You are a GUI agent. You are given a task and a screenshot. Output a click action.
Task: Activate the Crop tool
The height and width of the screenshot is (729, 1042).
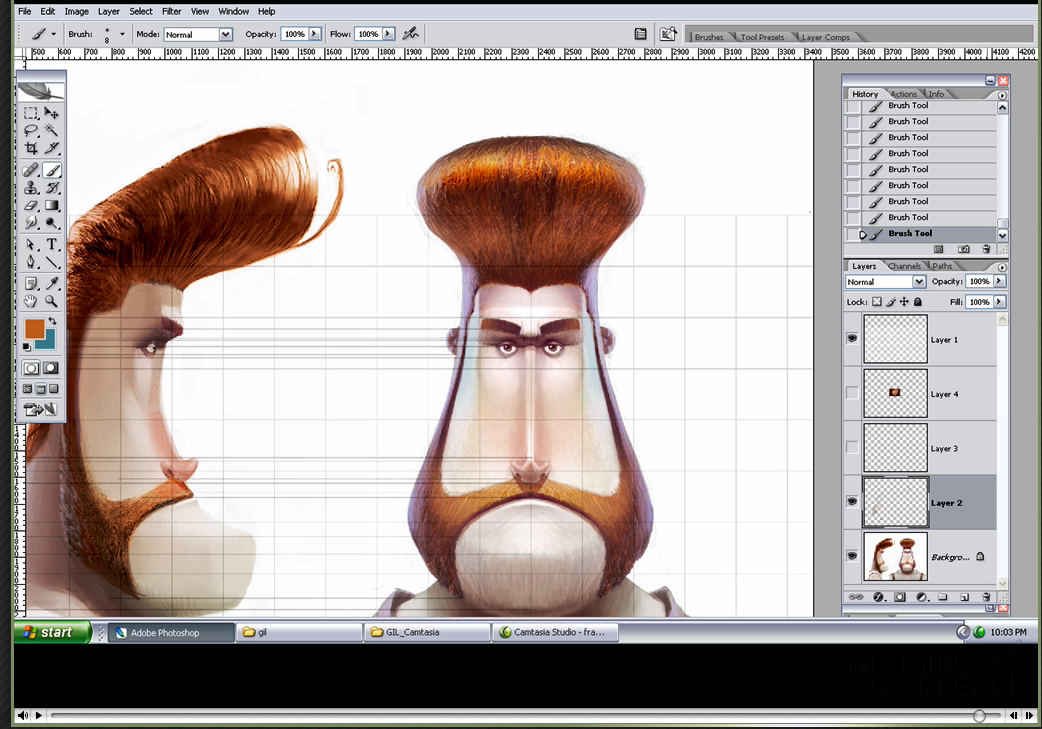click(x=32, y=147)
